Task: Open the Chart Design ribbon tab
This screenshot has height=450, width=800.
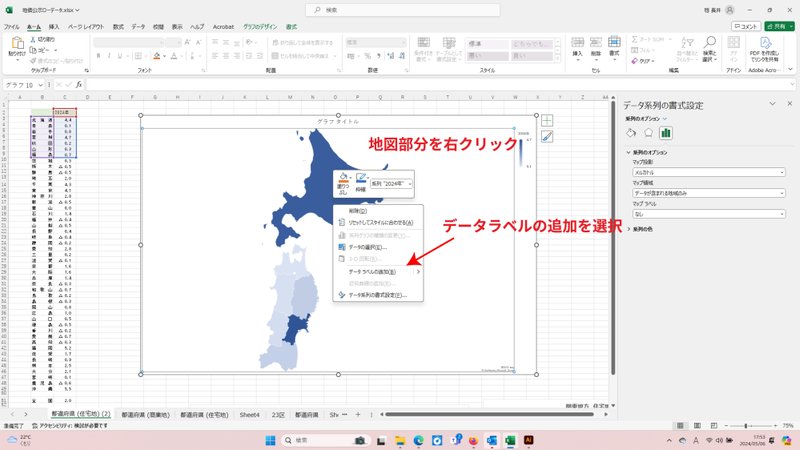Action: (x=260, y=27)
